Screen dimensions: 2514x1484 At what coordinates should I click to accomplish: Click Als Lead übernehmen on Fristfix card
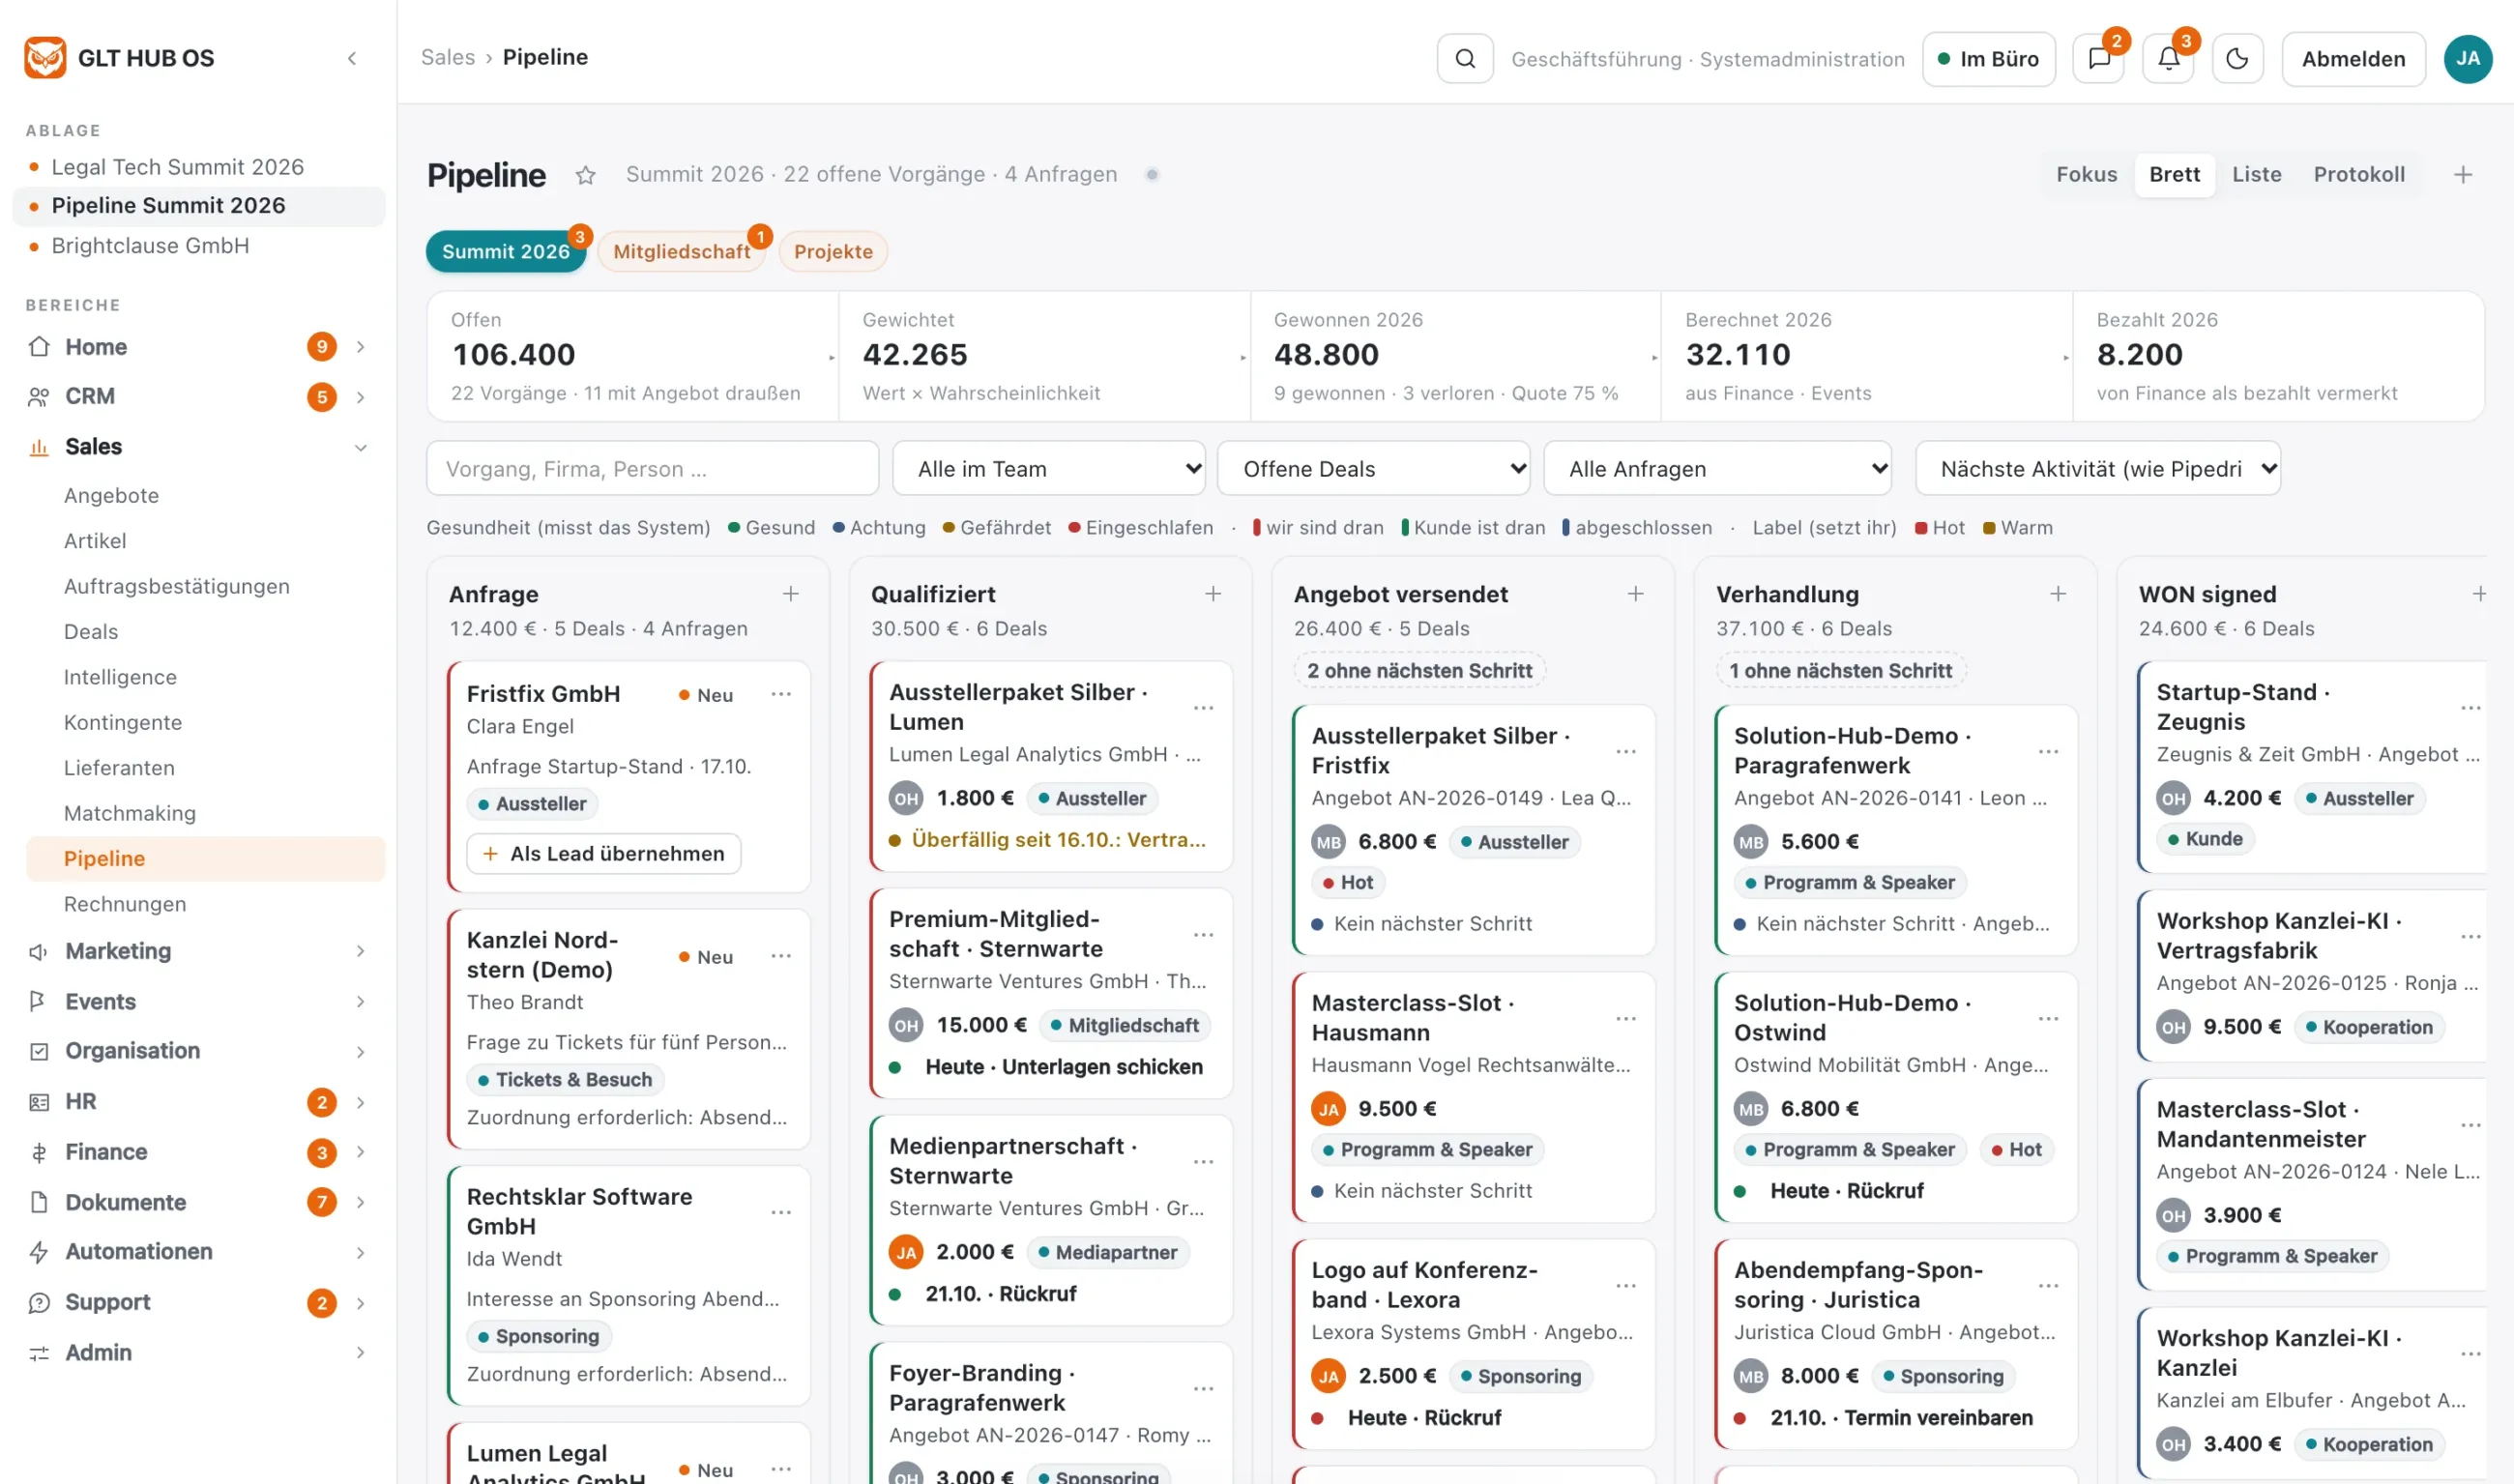coord(603,853)
